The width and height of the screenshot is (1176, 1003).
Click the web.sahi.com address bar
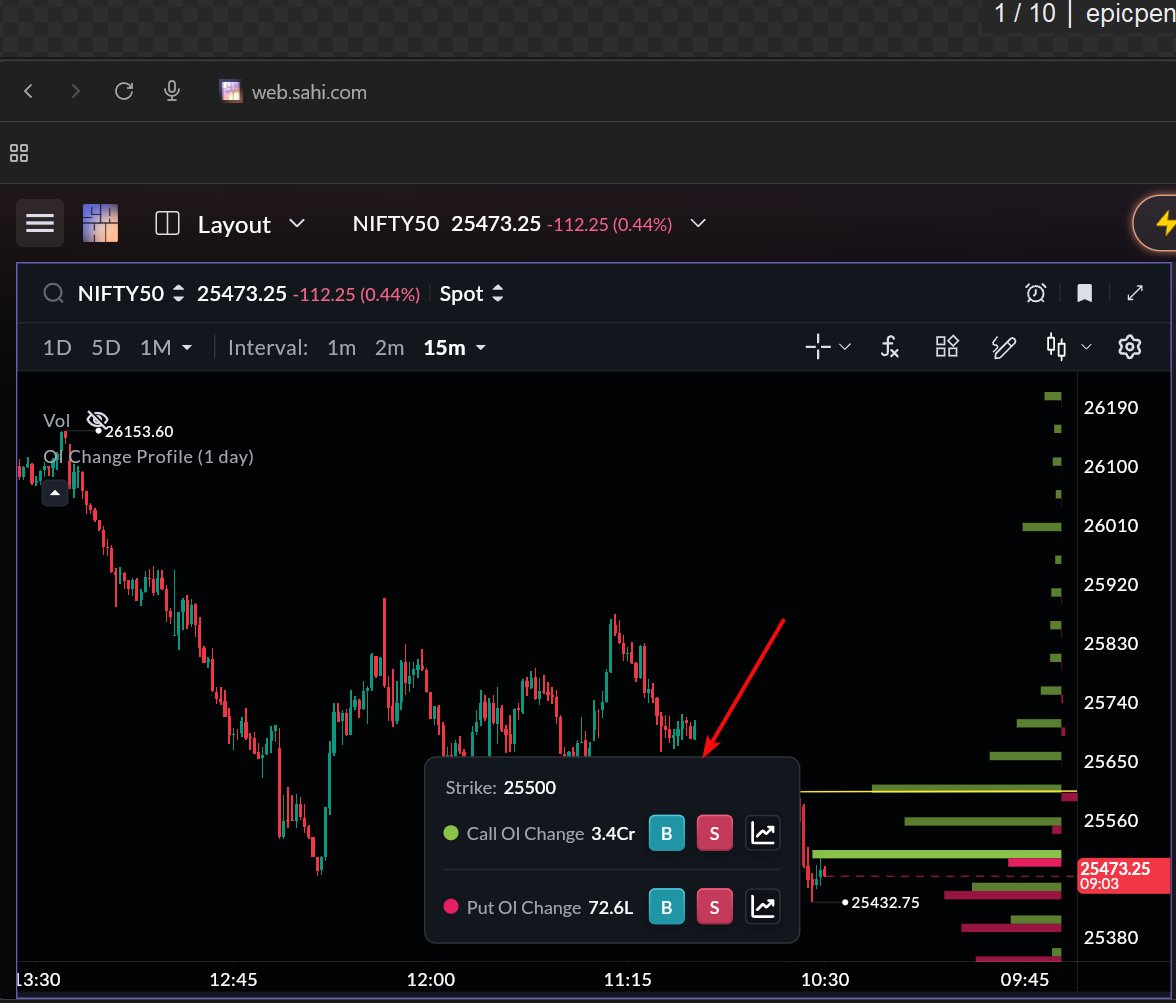coord(309,92)
